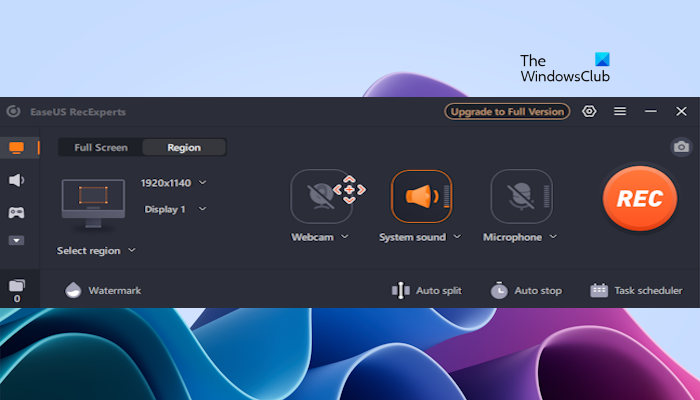Select the Full Screen tab
The height and width of the screenshot is (400, 700).
tap(101, 147)
